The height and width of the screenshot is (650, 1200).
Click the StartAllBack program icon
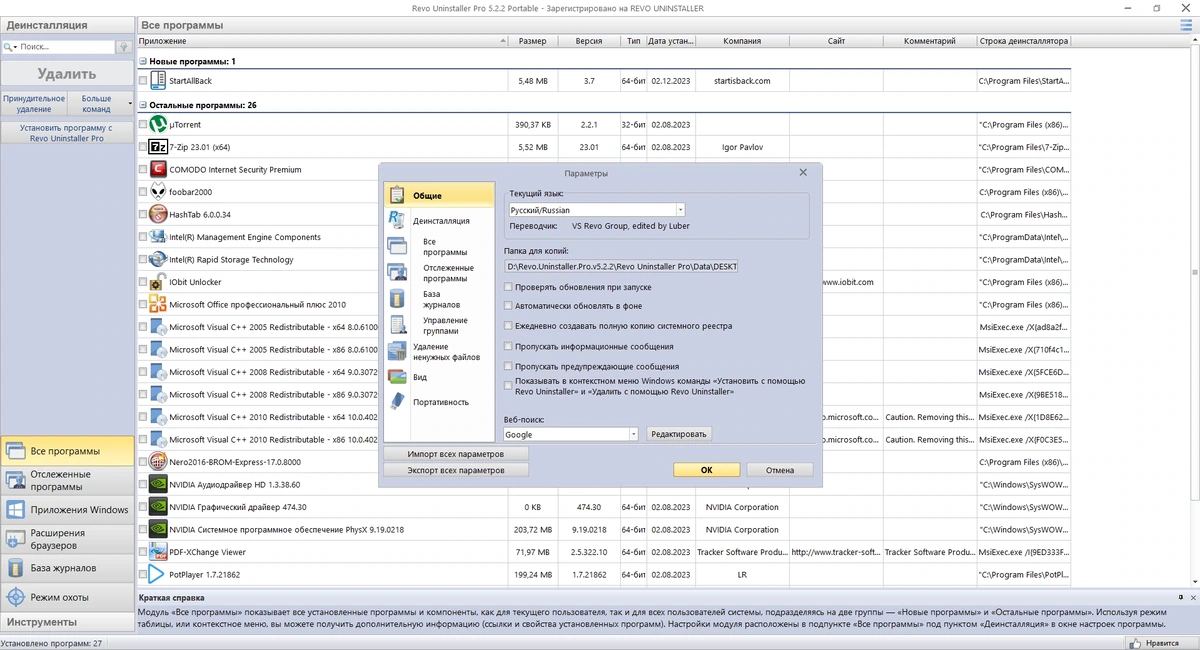[x=158, y=80]
